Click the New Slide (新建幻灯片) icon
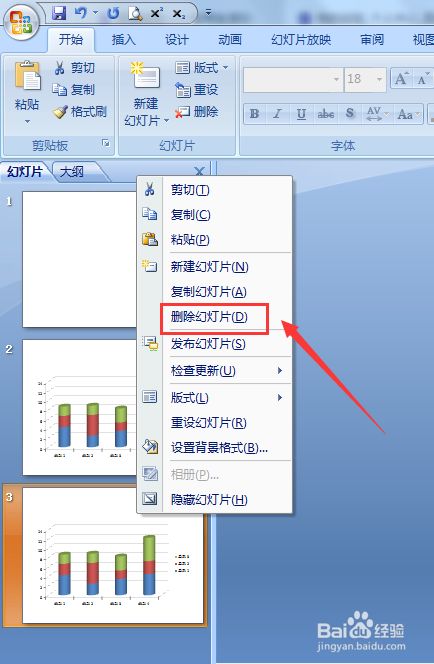This screenshot has height=664, width=434. 145,77
